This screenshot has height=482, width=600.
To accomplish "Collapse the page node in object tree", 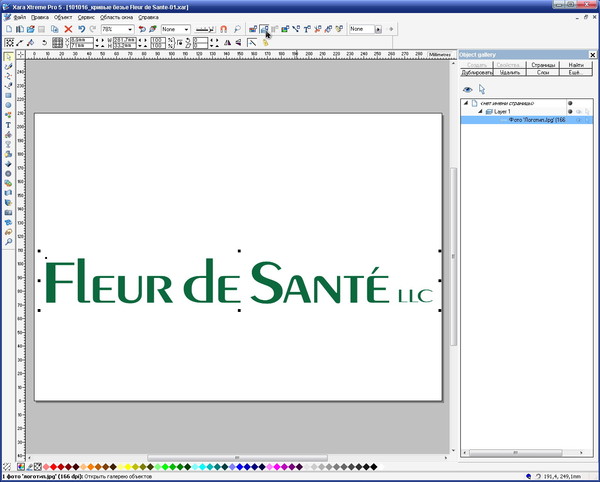I will tap(466, 103).
